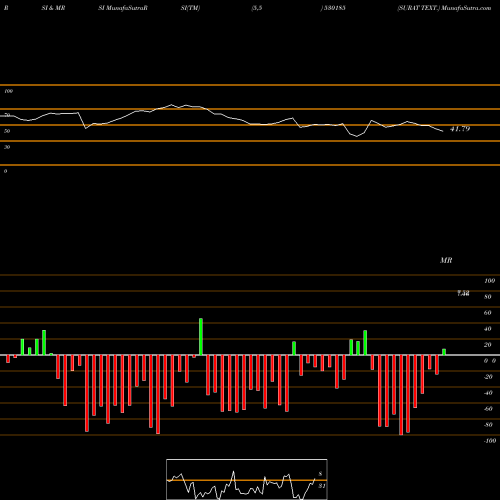Screen dimensions: 500x500
Task: Click the 7.52 value near MR axis
Action: coord(463,293)
